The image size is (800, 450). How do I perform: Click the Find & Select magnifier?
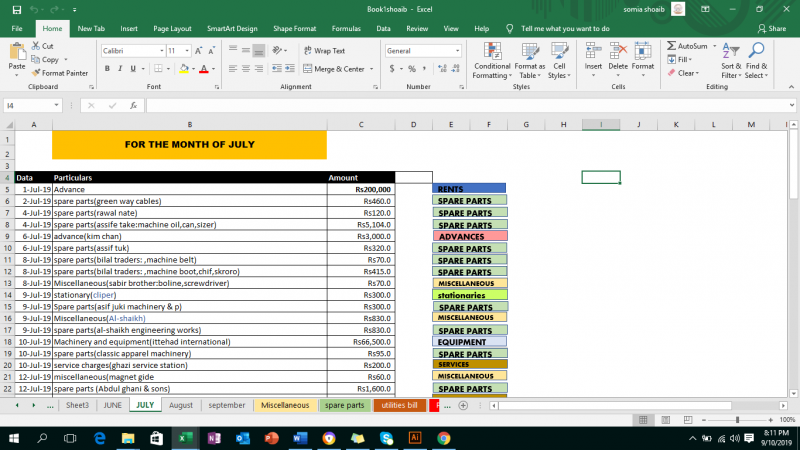[x=757, y=52]
